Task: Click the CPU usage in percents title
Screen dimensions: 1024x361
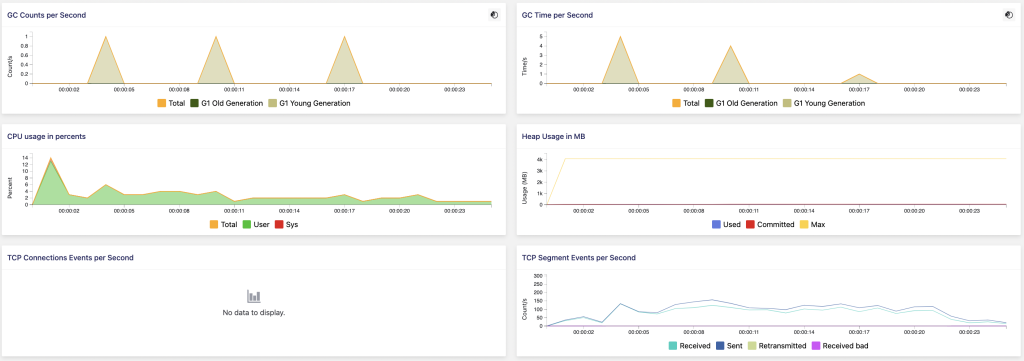Action: [46, 136]
